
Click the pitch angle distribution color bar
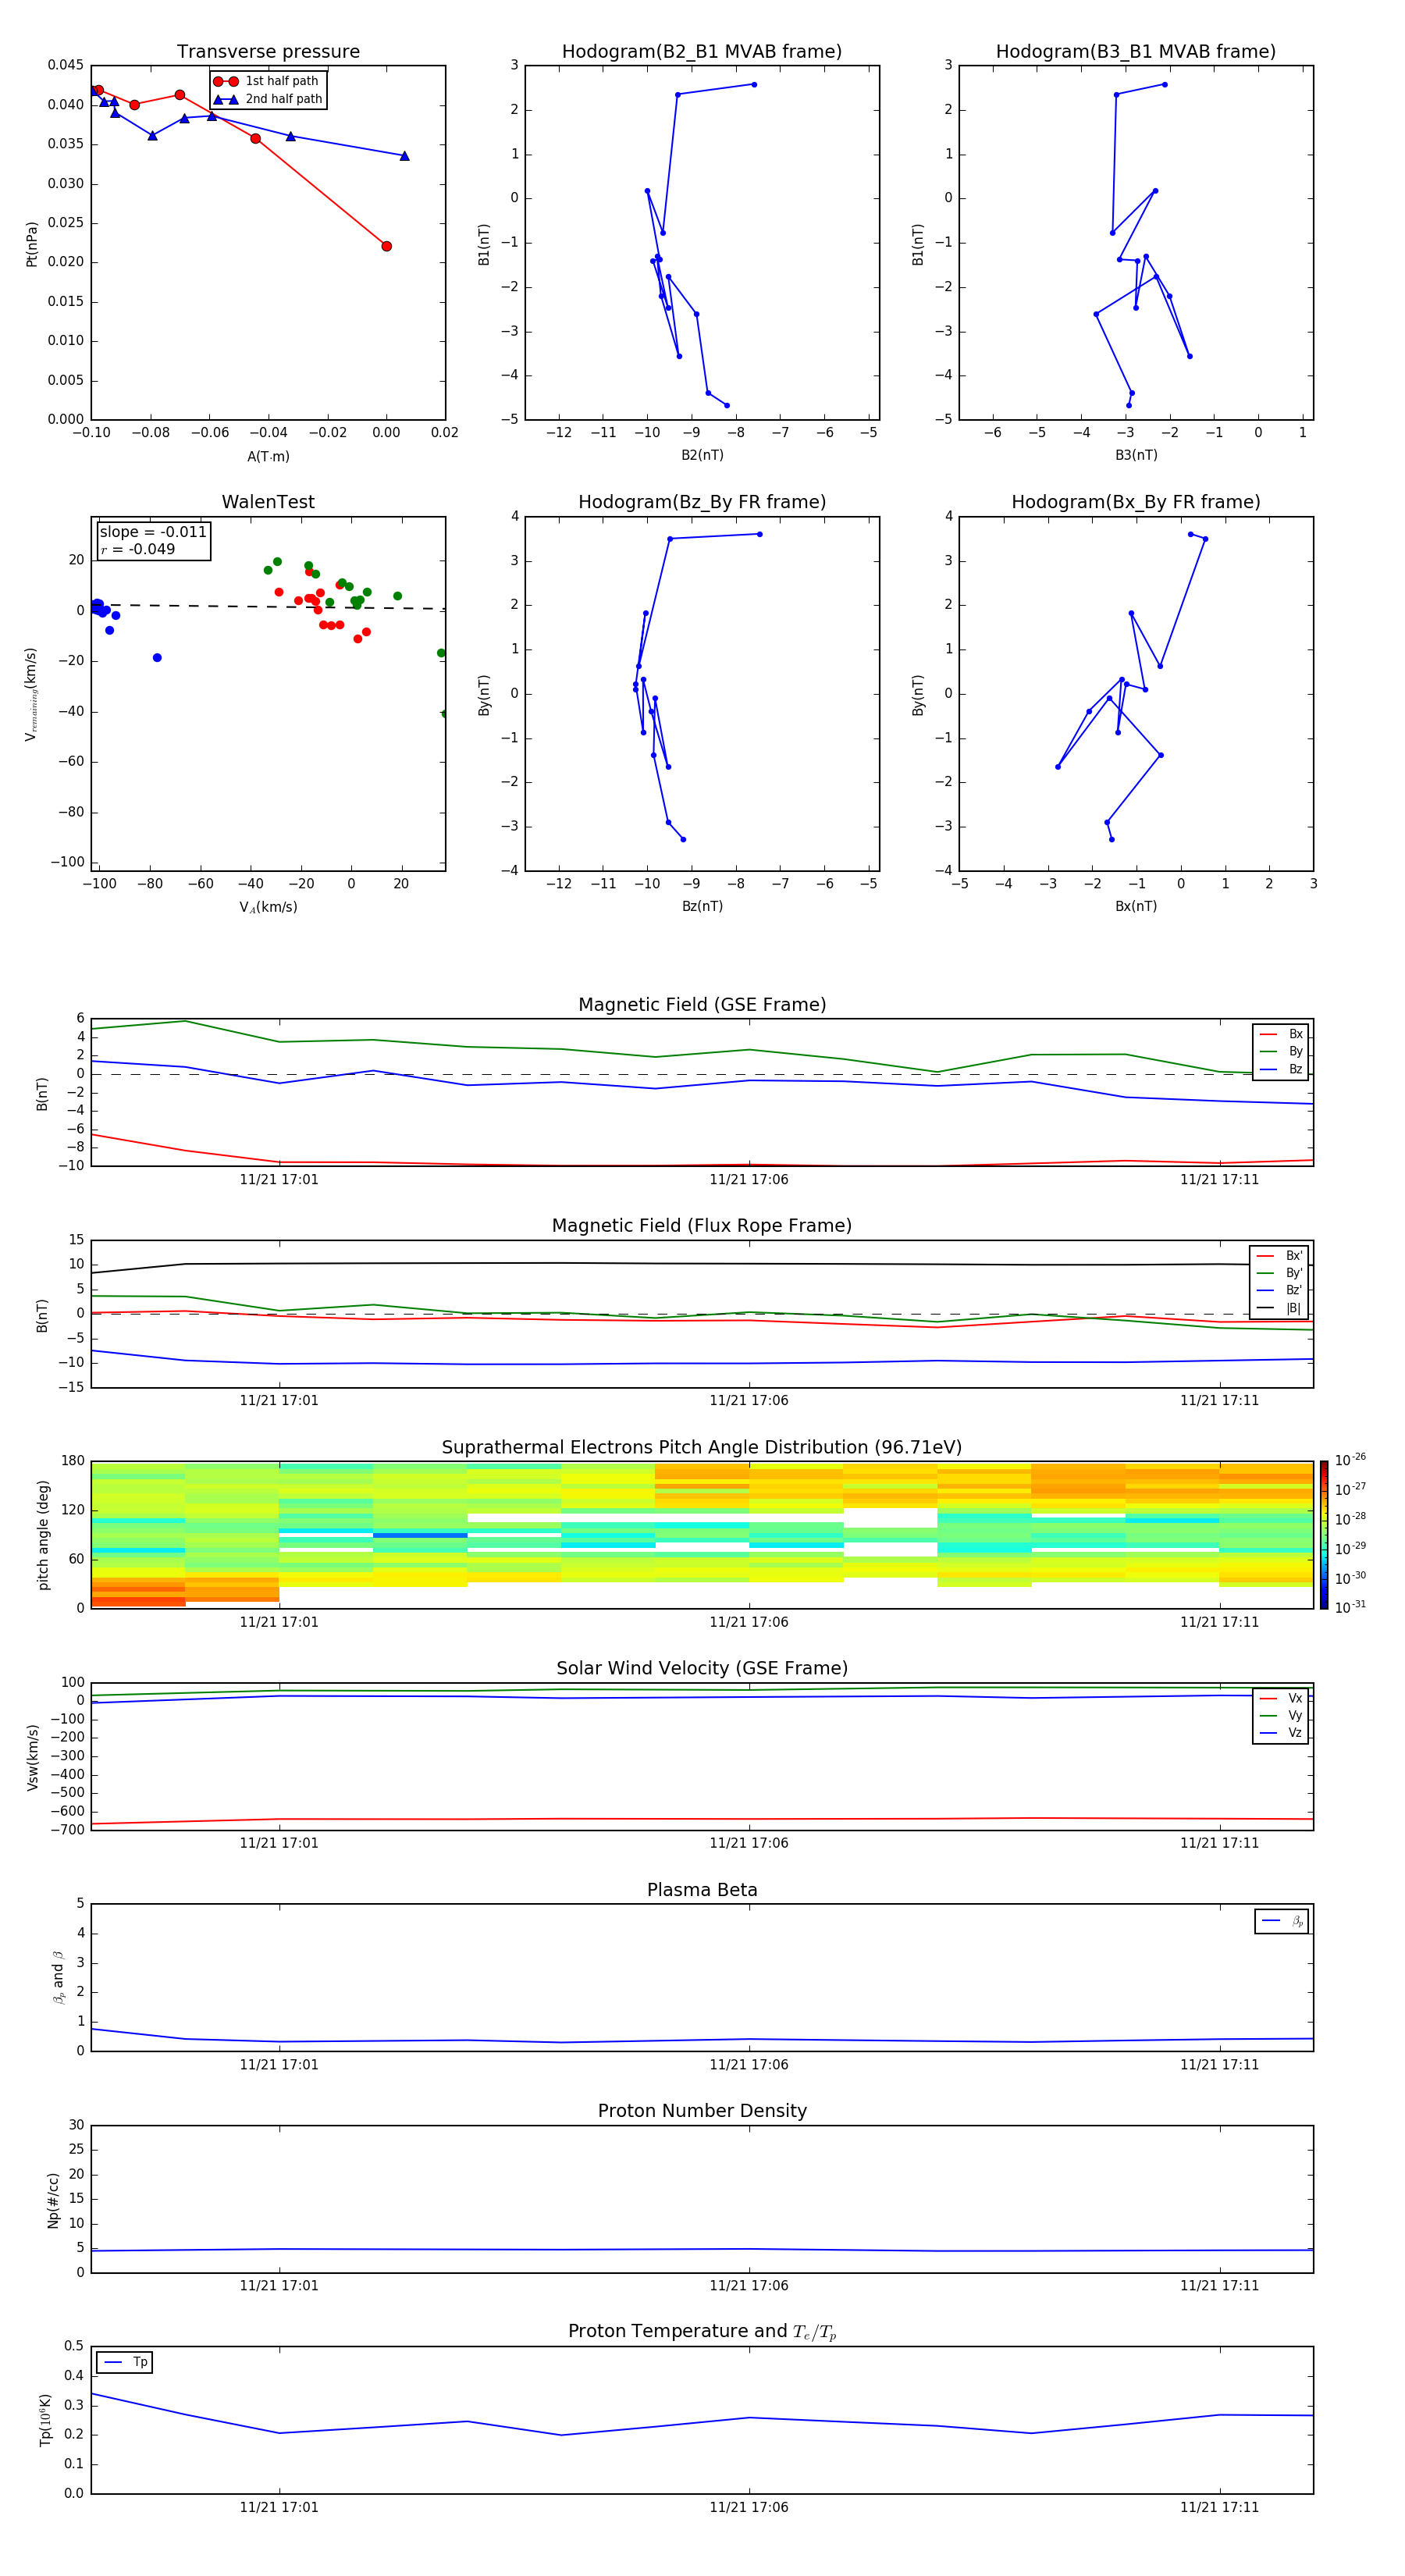[1324, 1534]
